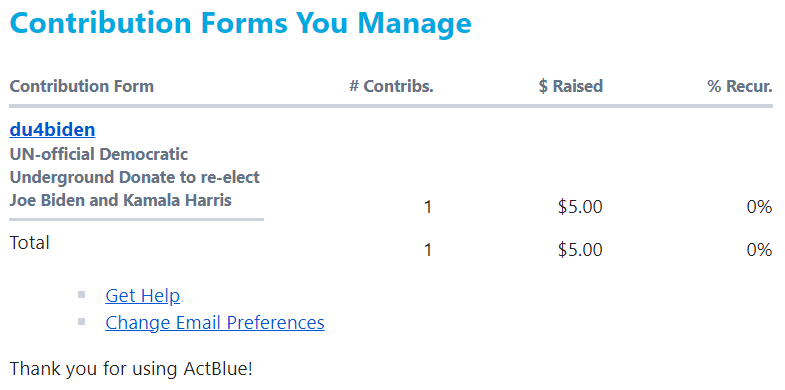Click the Total row contribution count

click(x=428, y=249)
